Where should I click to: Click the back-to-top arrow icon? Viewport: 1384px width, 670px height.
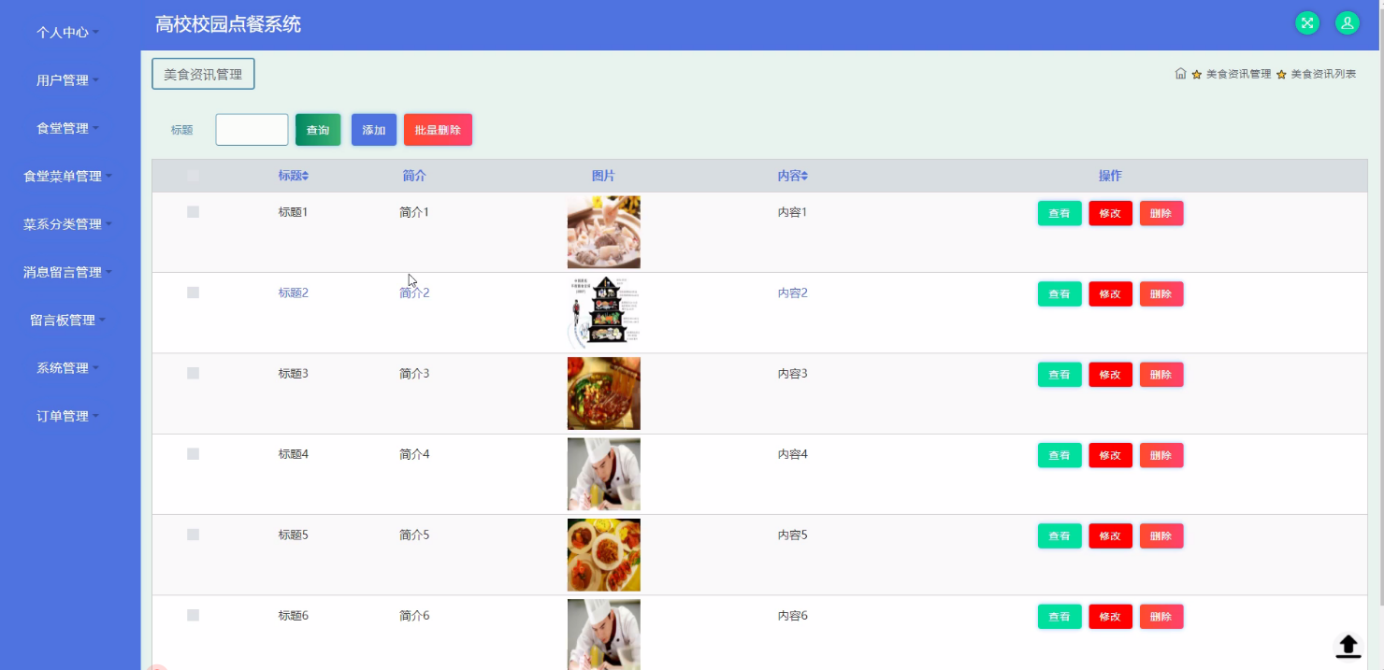tap(1348, 646)
